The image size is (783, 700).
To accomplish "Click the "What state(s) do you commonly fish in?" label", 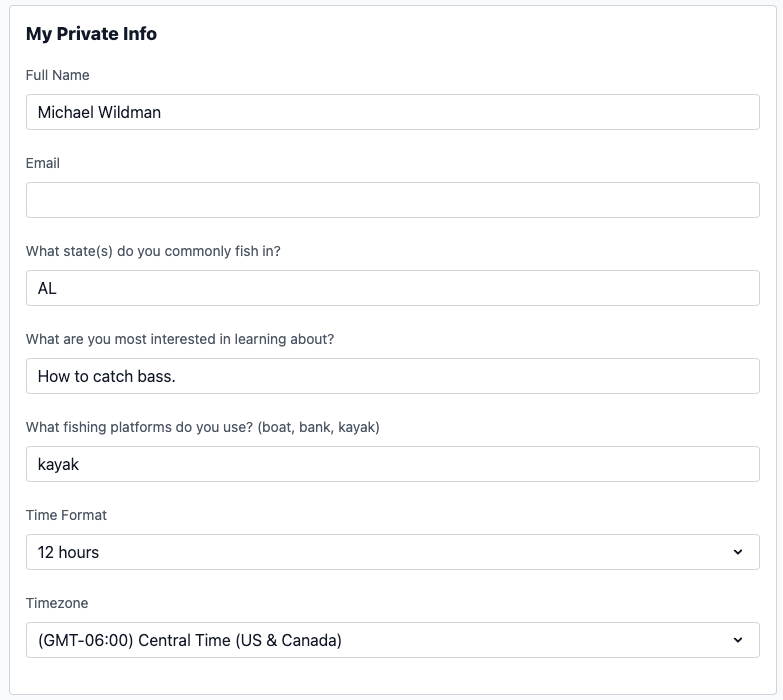I will 153,251.
